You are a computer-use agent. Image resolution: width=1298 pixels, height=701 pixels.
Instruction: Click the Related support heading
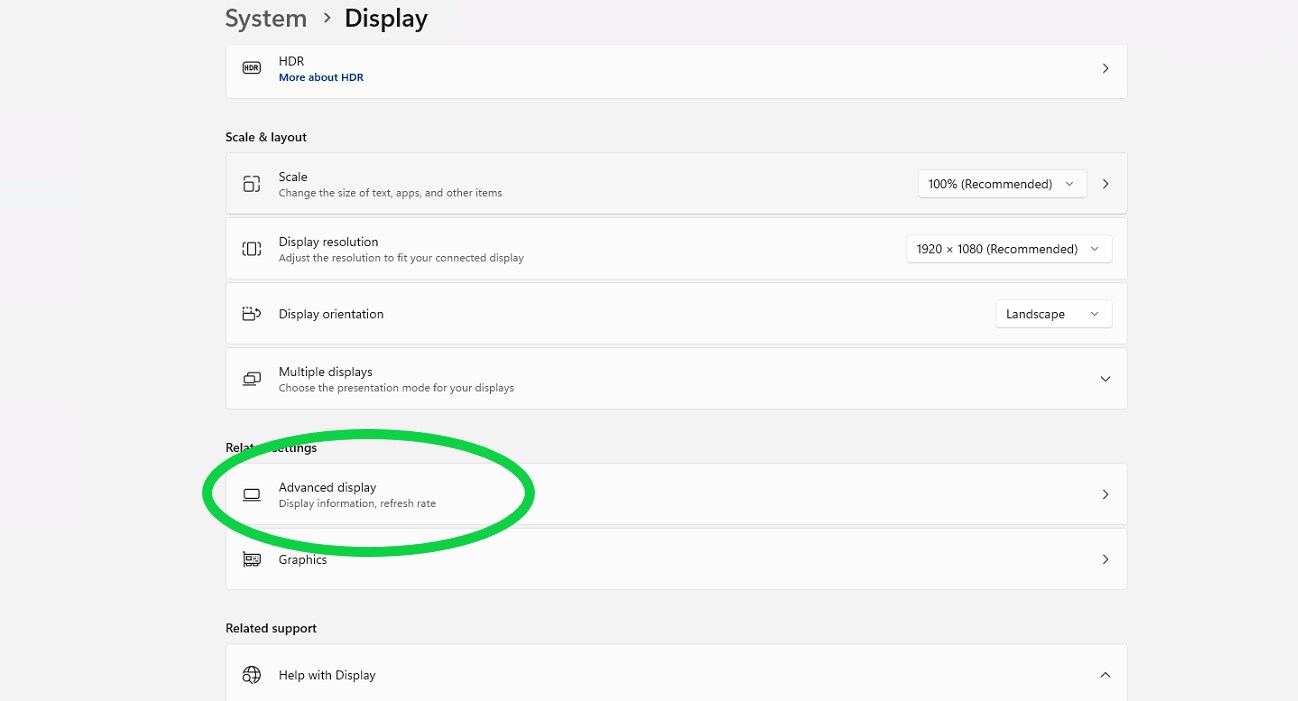271,628
